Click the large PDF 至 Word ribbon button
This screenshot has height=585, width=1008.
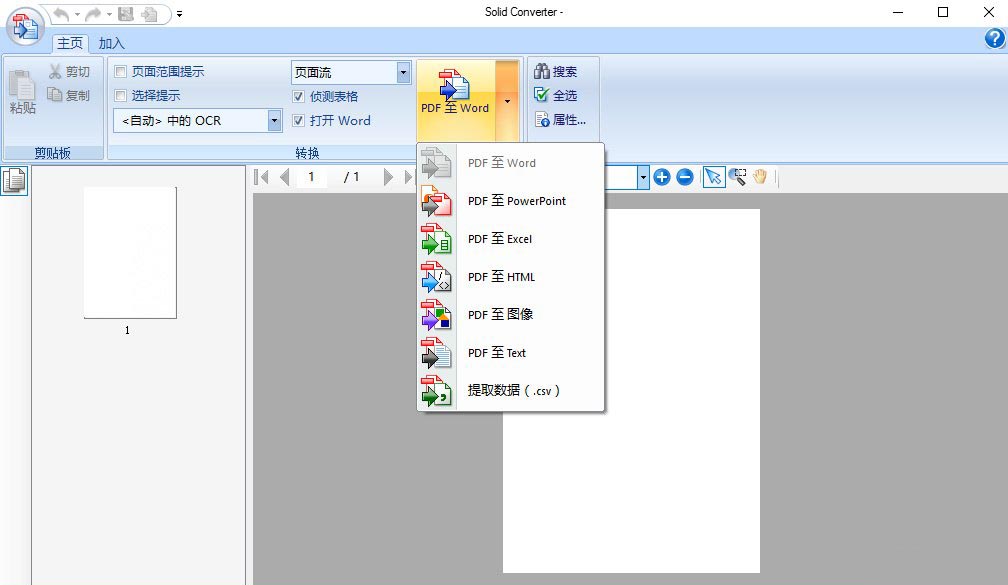(455, 101)
